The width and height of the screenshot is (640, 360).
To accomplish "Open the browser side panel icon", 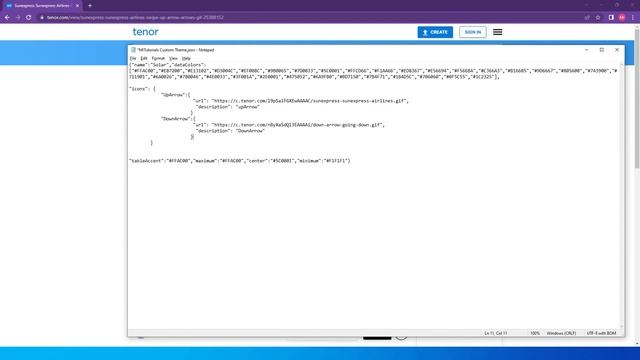I will click(x=611, y=18).
